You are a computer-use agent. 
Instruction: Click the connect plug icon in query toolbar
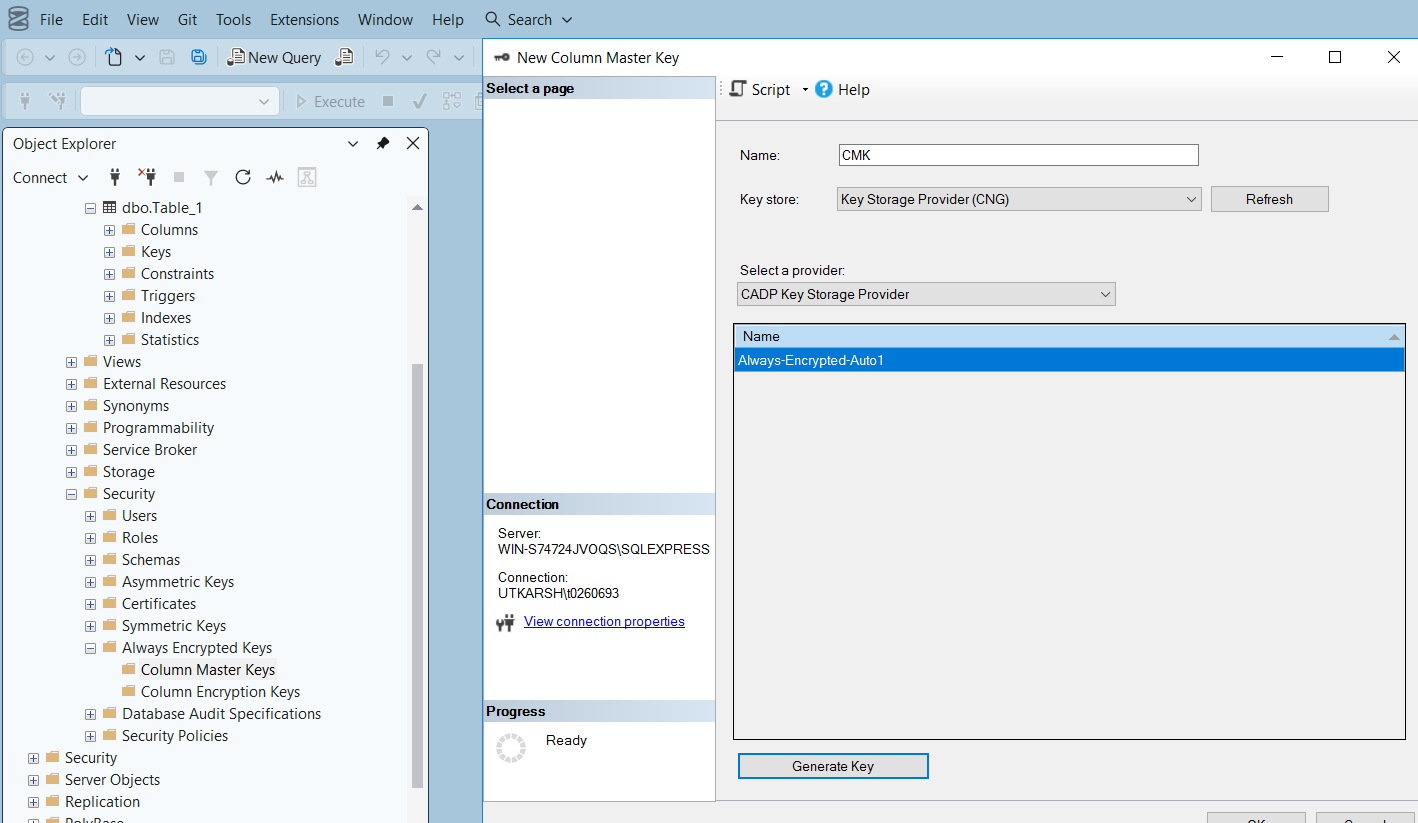pyautogui.click(x=26, y=101)
